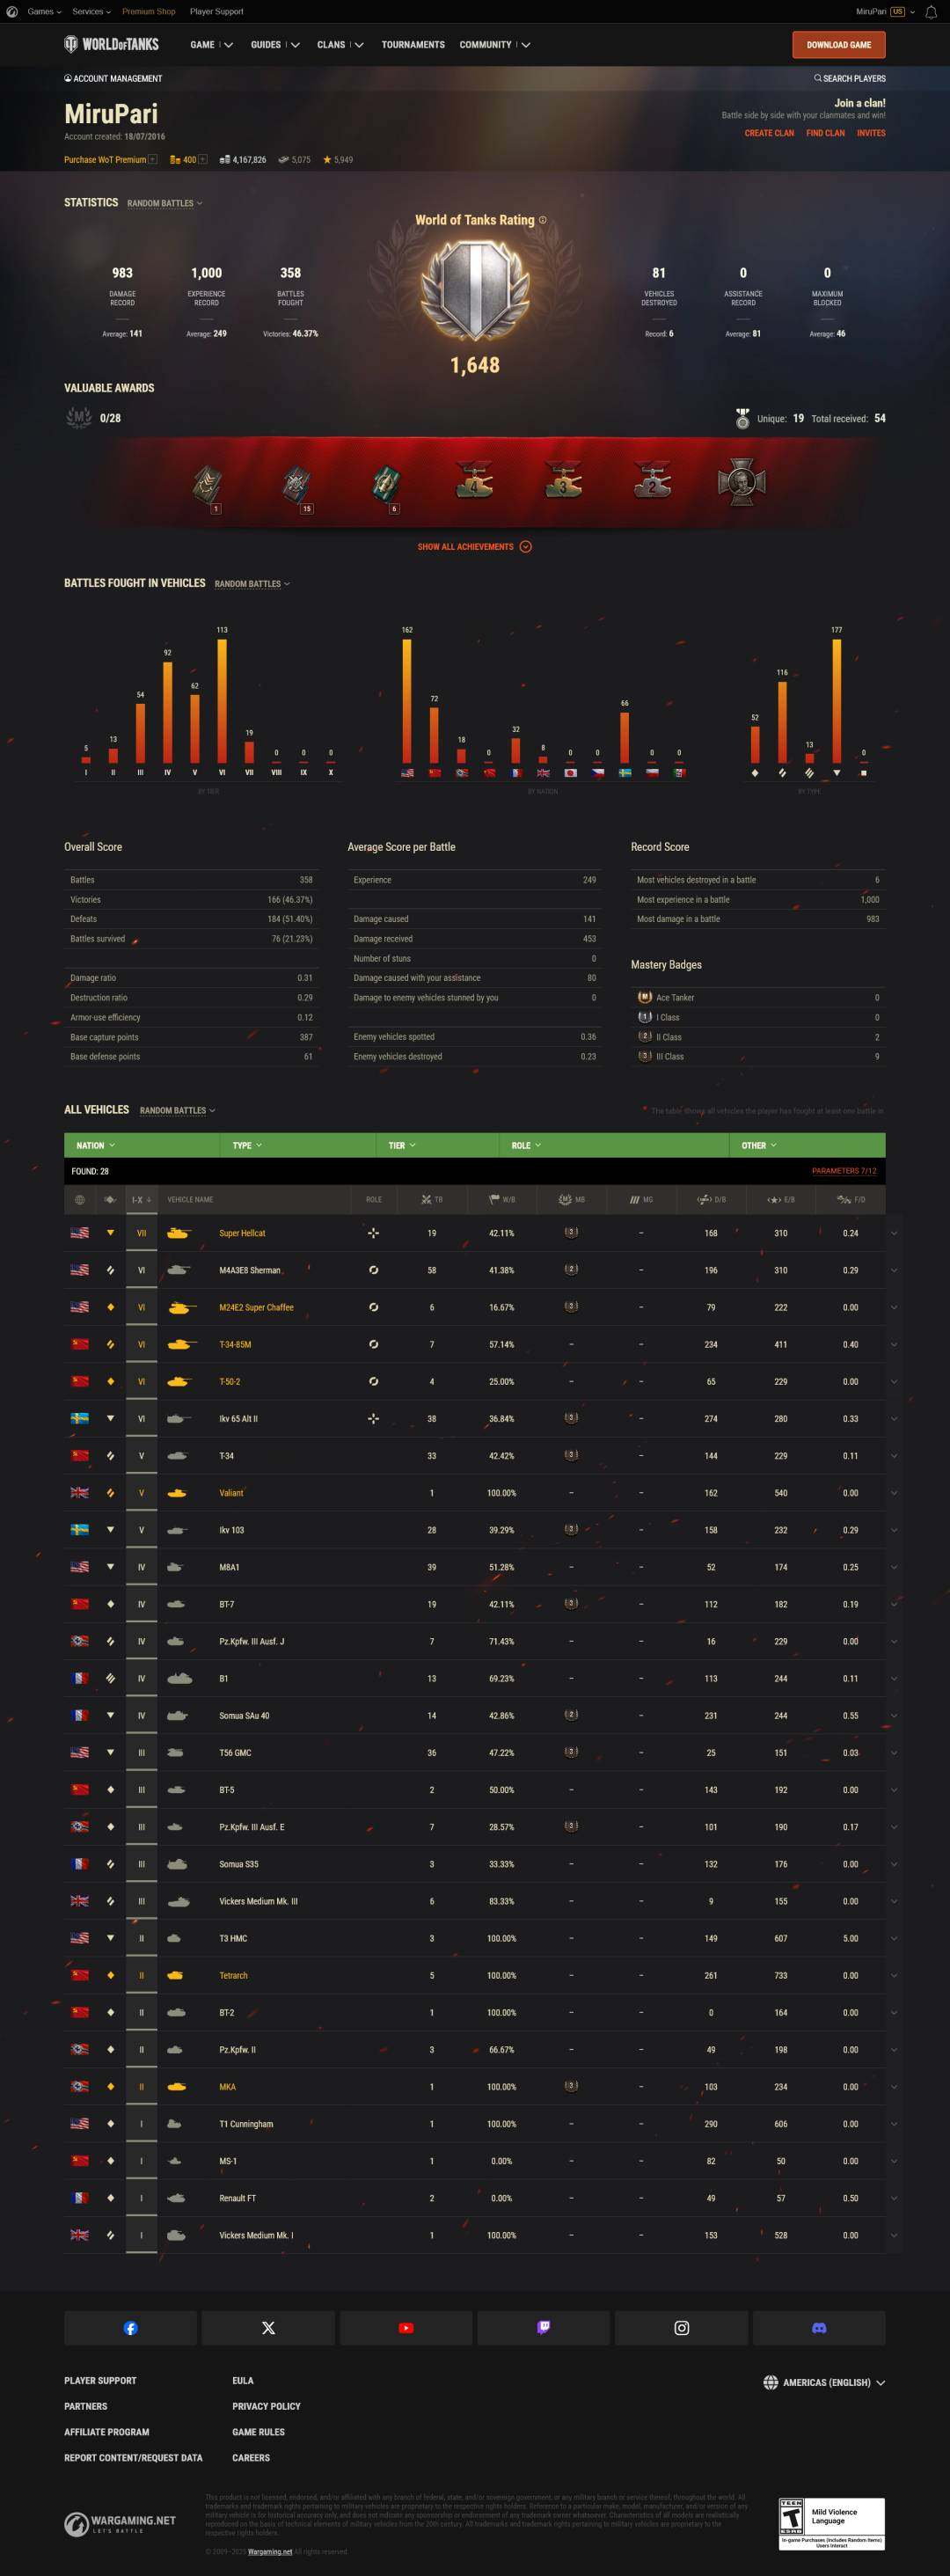Open Random Battles dropdown beside Statistics
The width and height of the screenshot is (950, 2576).
point(164,203)
